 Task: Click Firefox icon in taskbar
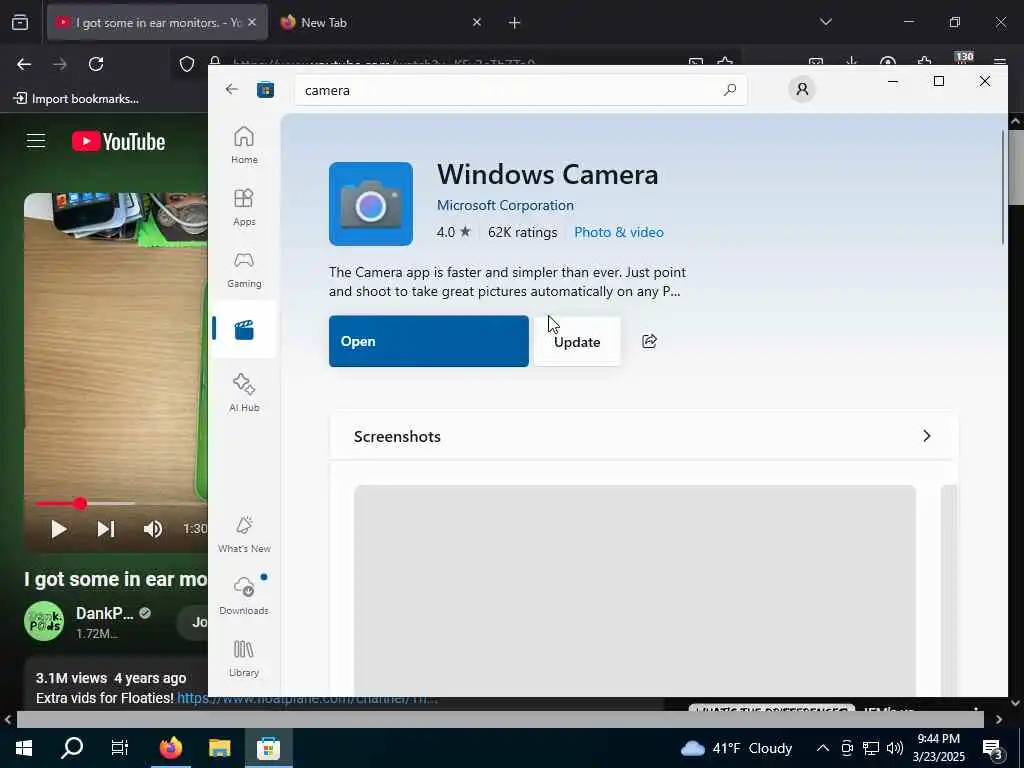click(x=170, y=748)
